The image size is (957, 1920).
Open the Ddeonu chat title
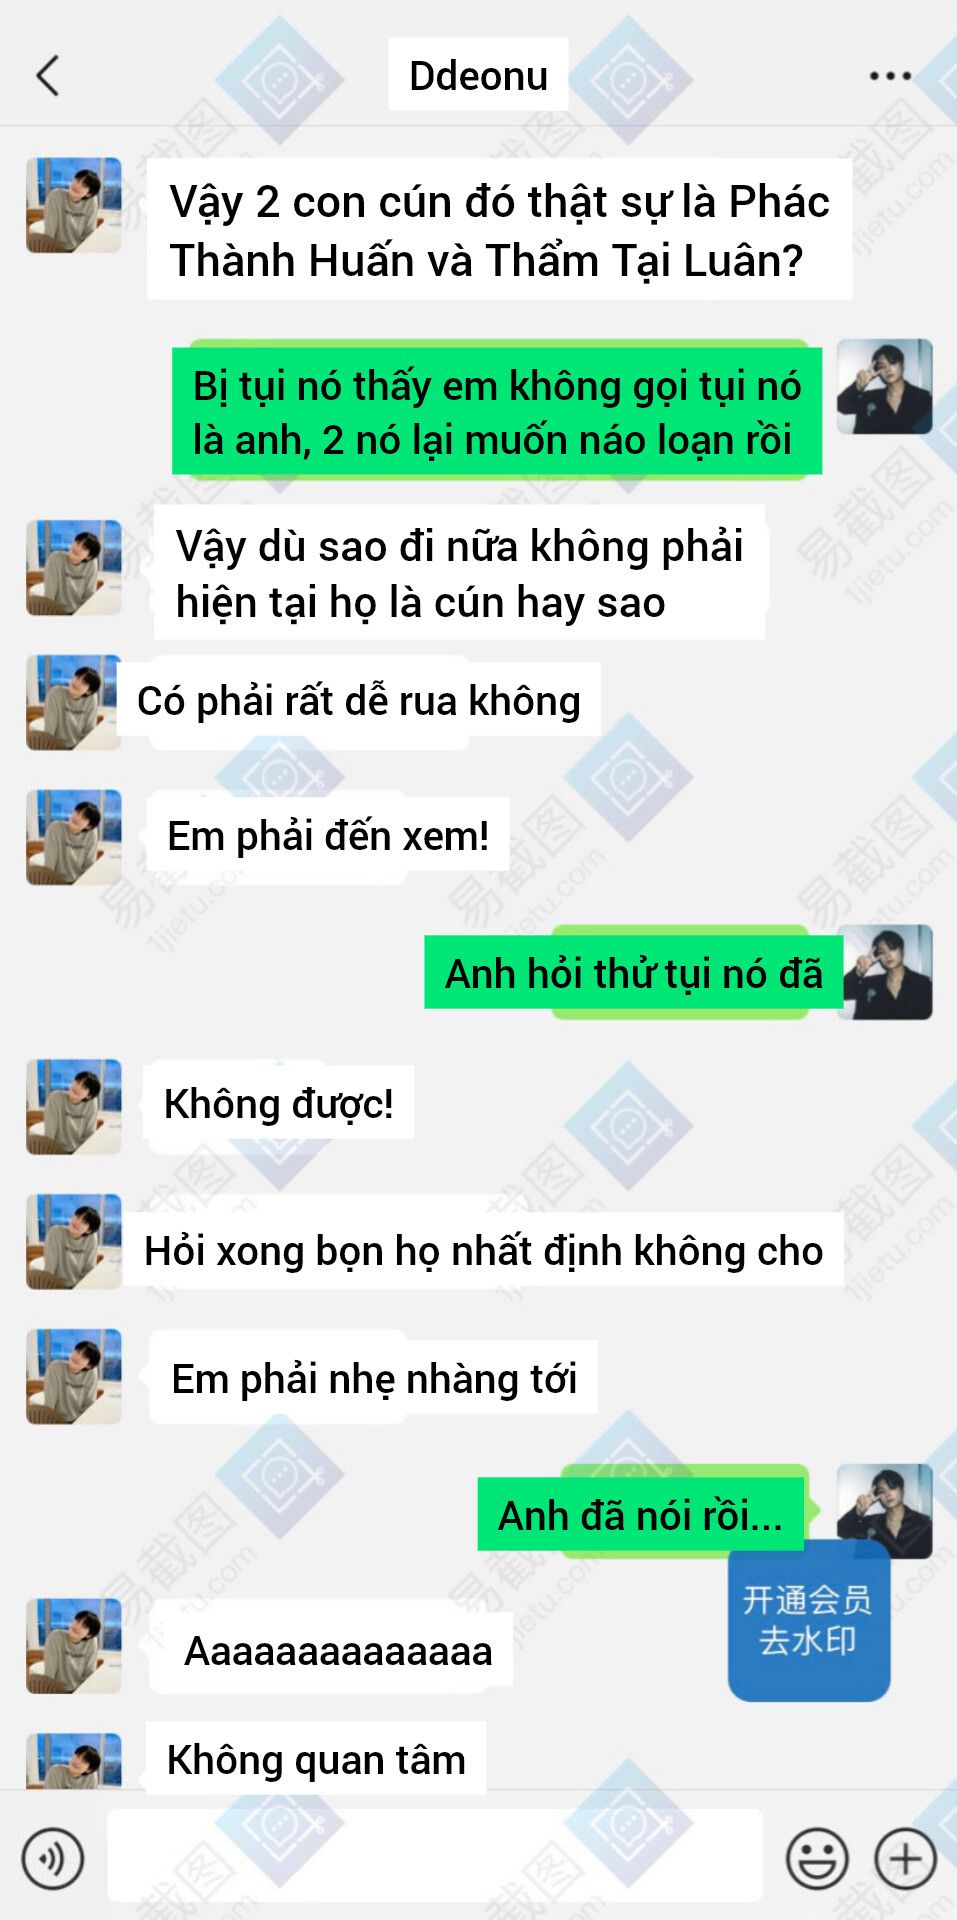tap(478, 75)
